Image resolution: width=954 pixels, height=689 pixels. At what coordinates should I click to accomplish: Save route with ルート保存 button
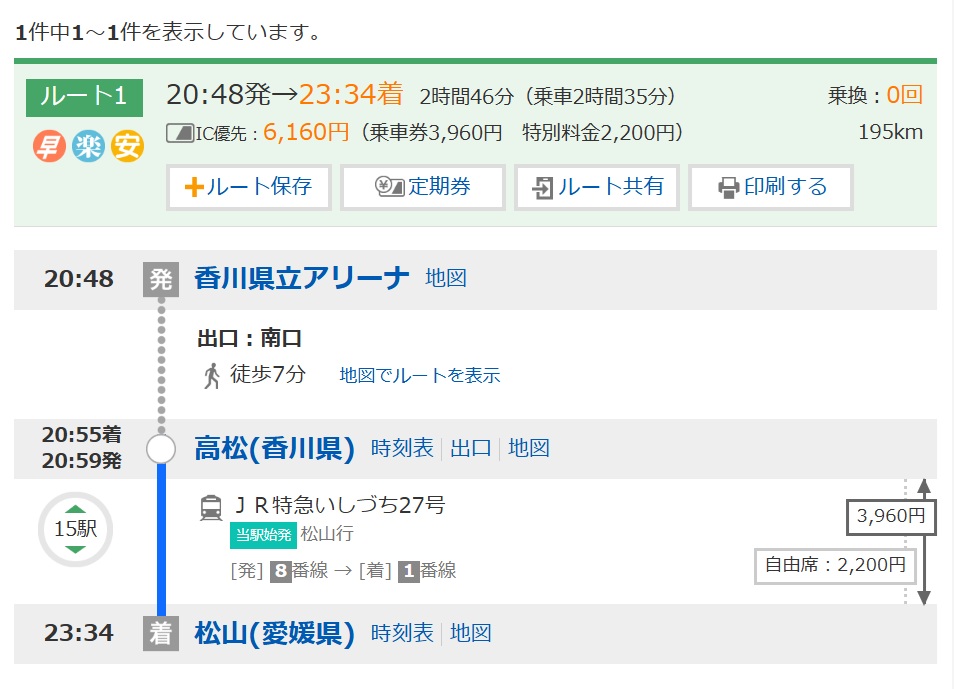point(249,187)
